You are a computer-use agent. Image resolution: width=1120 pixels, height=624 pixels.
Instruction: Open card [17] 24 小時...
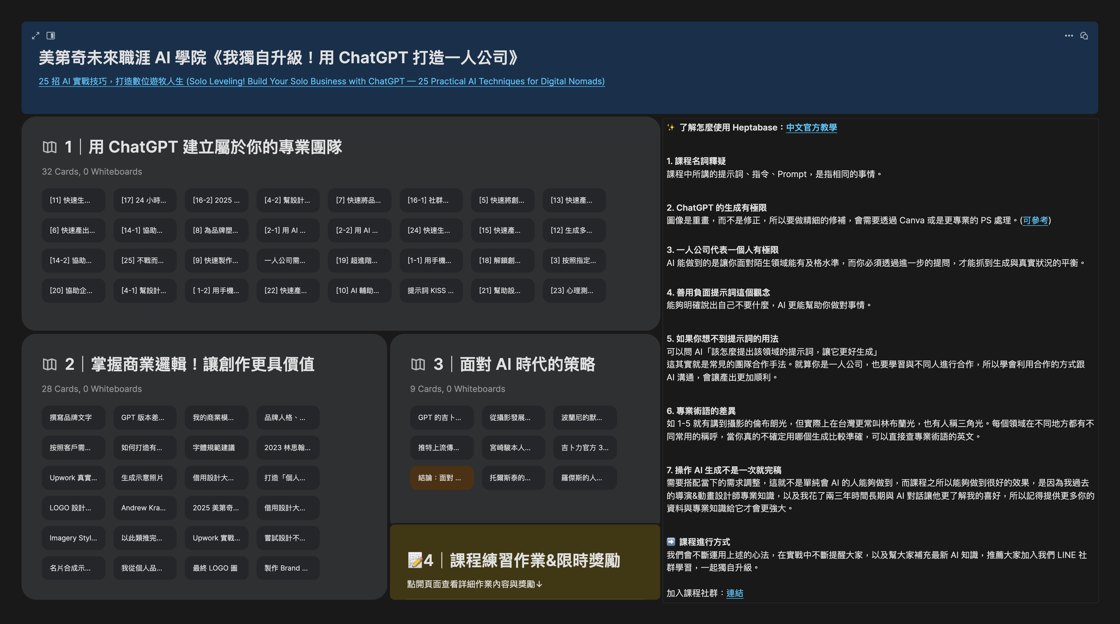coord(144,201)
